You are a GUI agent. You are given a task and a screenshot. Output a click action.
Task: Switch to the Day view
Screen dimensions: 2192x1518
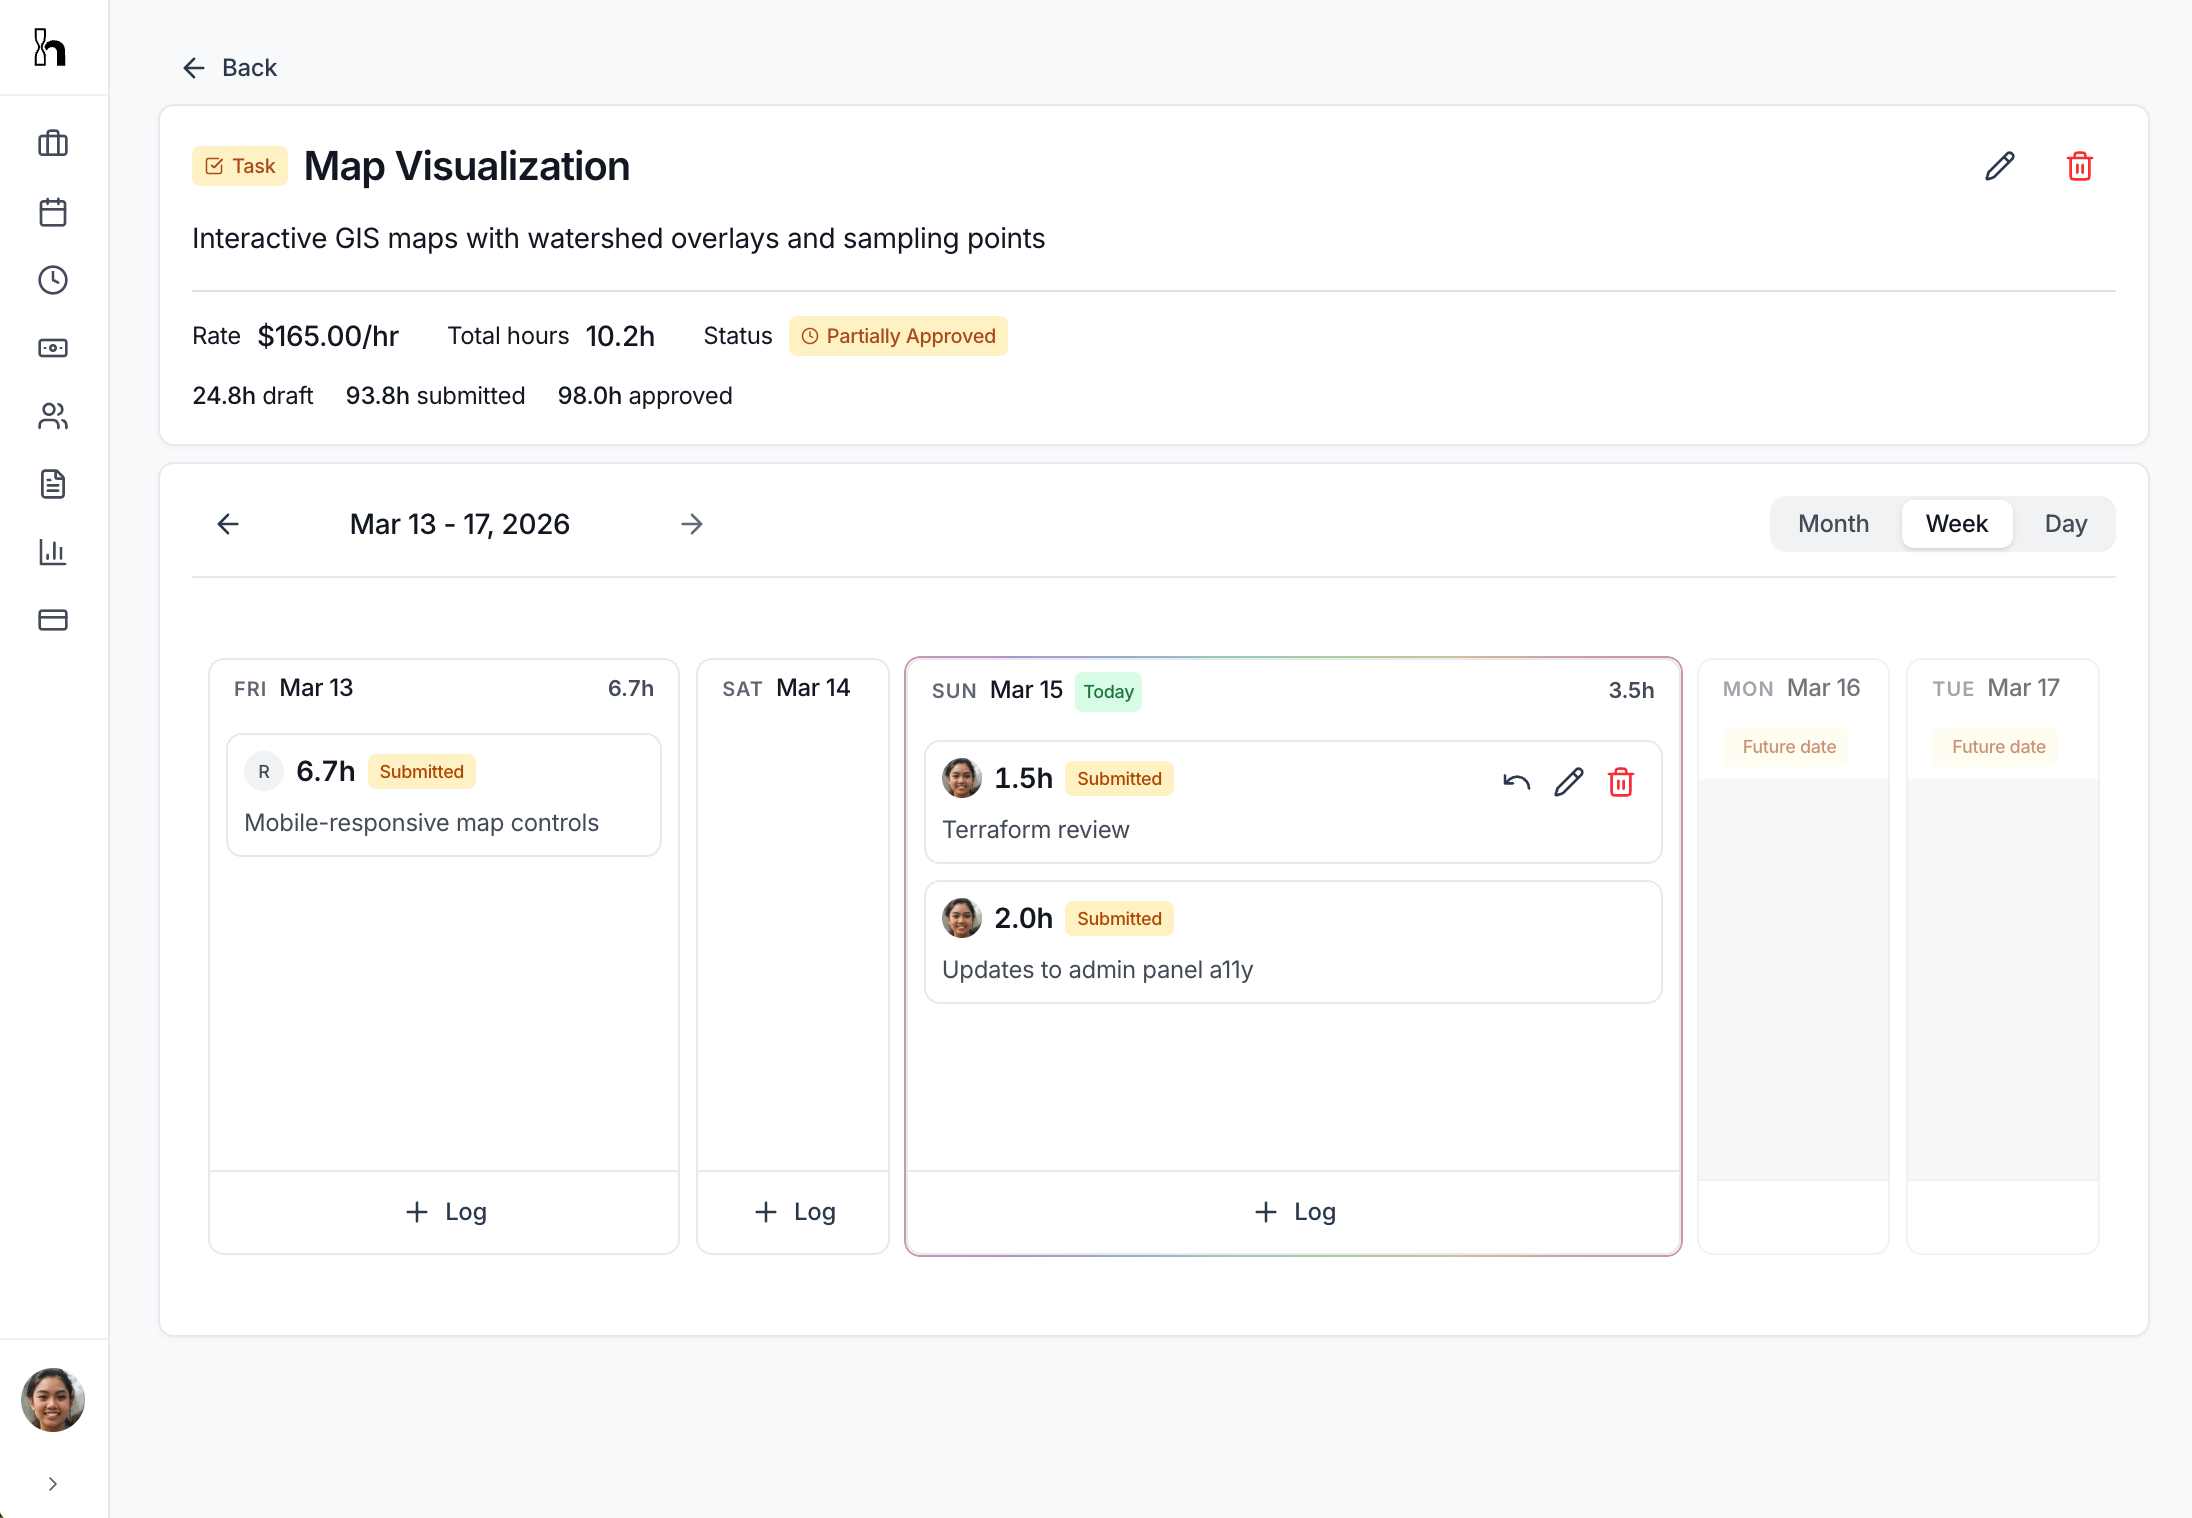click(2065, 524)
